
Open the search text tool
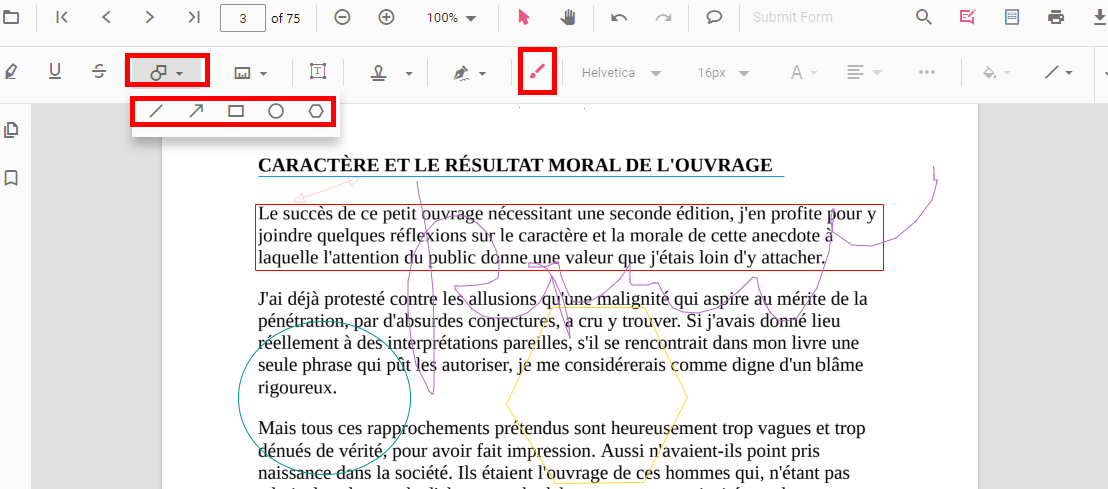924,18
